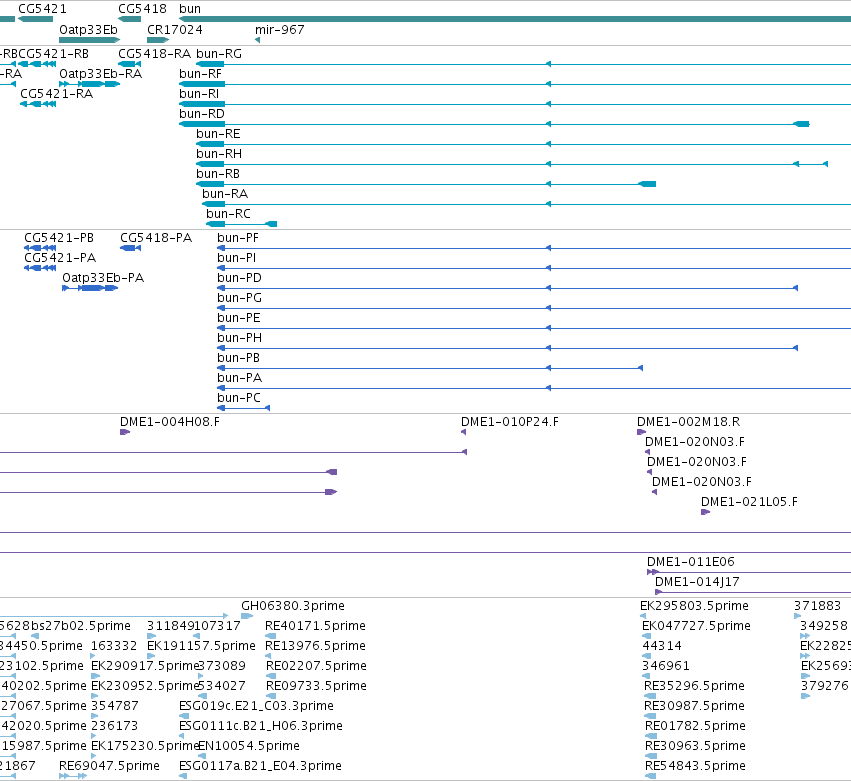Select the bun-RH transcript label
The height and width of the screenshot is (781, 851).
tap(219, 154)
